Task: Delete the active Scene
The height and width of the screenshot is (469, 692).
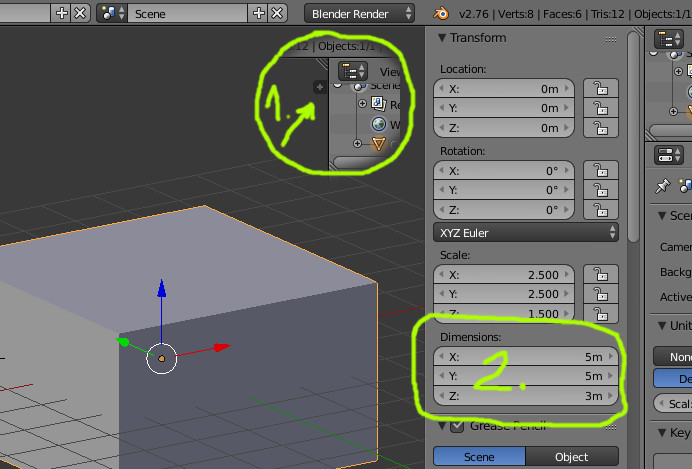Action: [277, 13]
